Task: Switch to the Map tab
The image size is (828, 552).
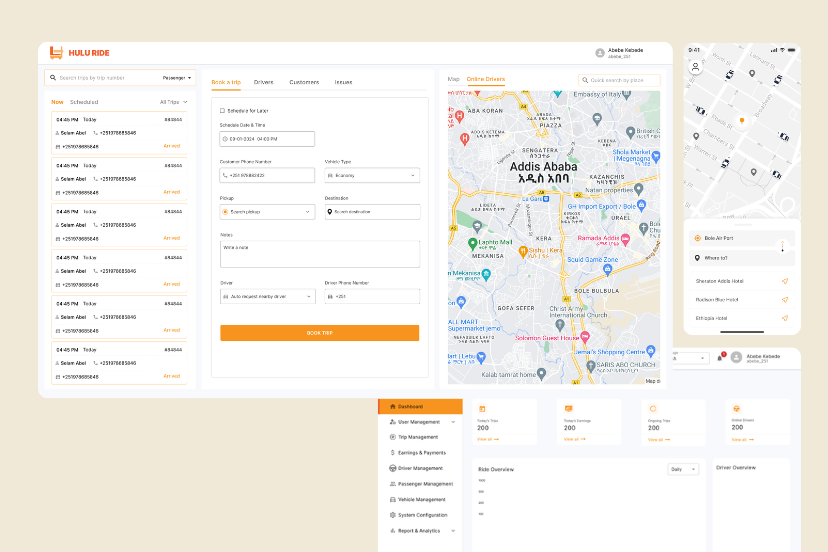Action: tap(454, 79)
